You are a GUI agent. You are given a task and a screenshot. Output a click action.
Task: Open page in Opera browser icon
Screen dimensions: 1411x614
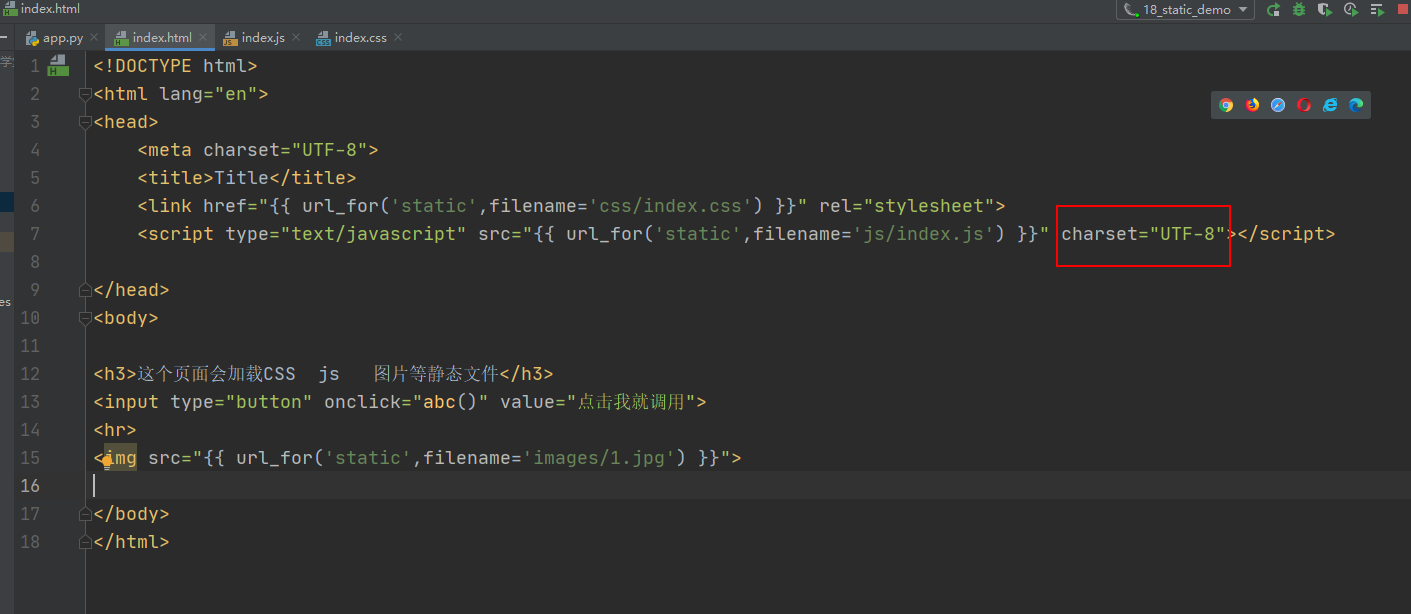[x=1304, y=105]
